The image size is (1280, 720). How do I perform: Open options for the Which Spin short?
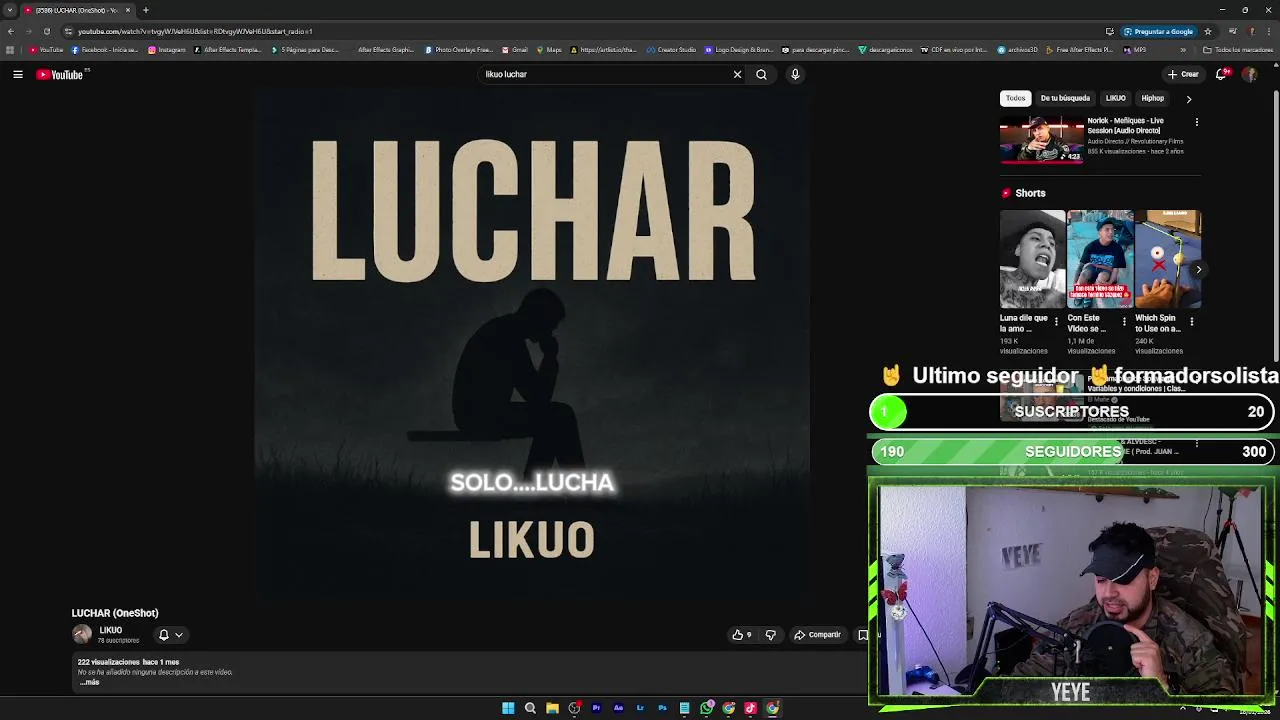coord(1191,322)
